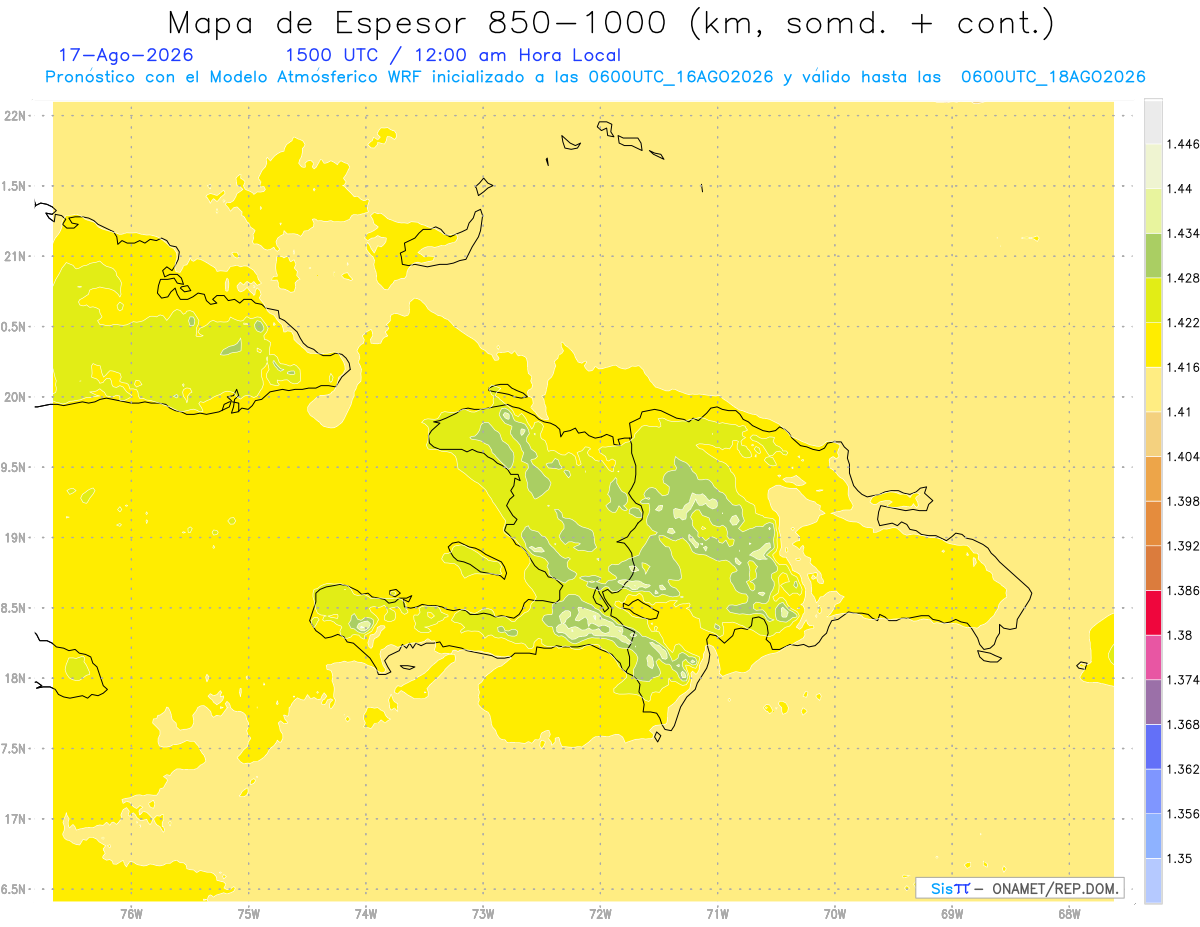Click the latitude label '21N'

(16, 257)
